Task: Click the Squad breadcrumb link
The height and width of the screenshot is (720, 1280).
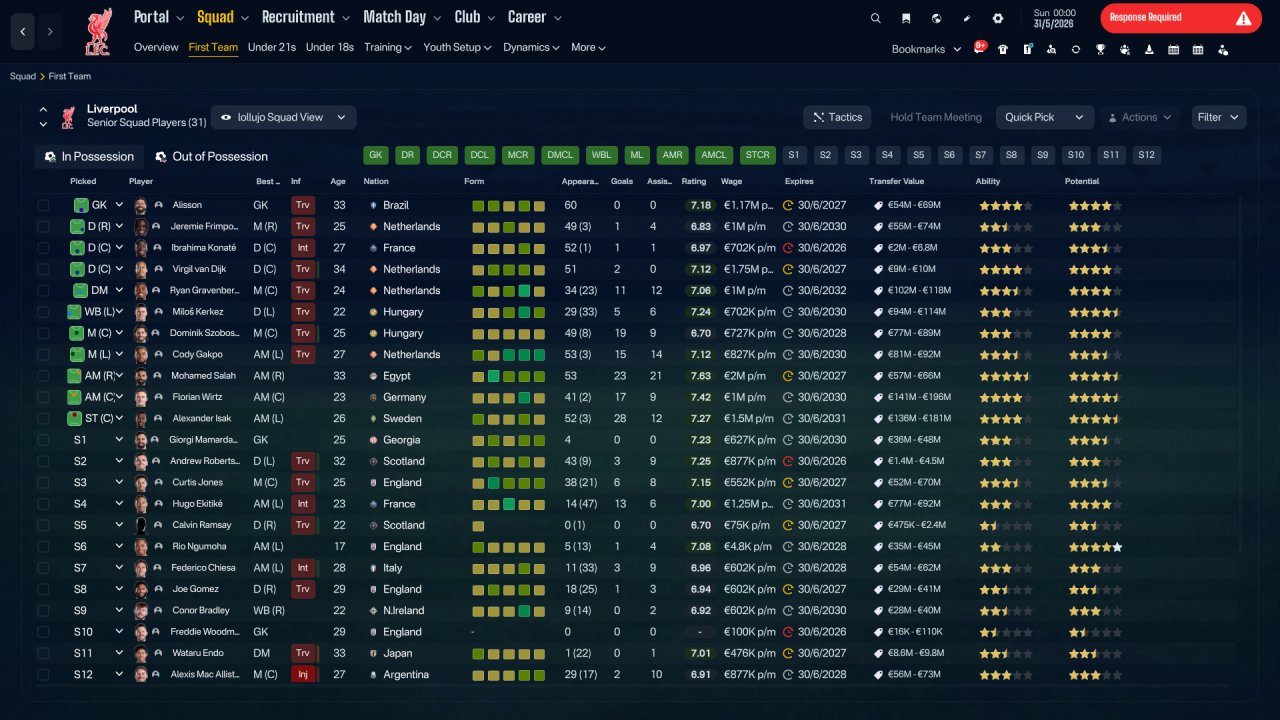Action: coord(23,76)
